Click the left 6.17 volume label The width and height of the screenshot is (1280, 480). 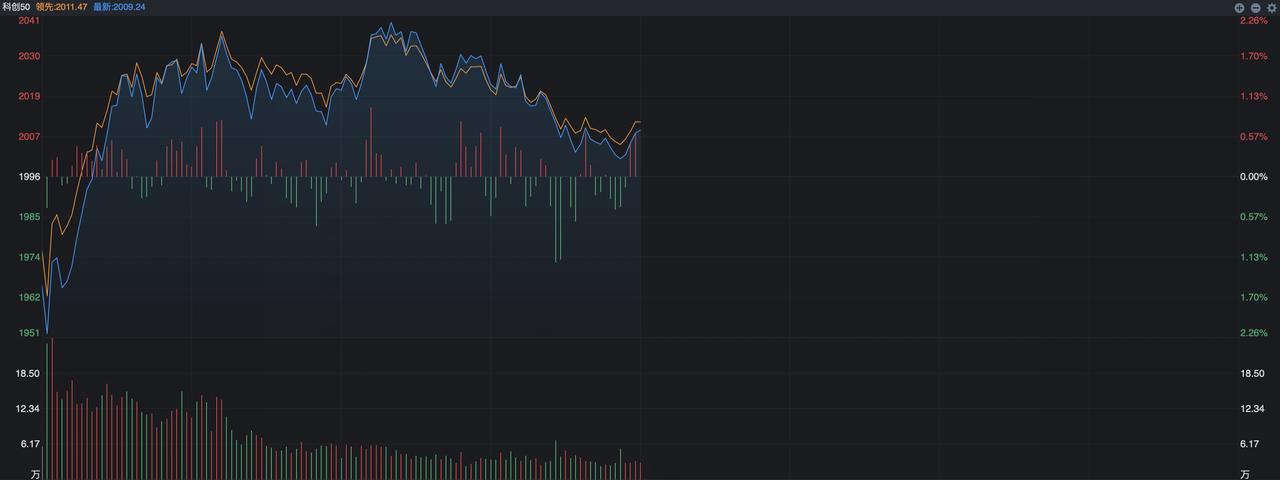click(x=30, y=443)
